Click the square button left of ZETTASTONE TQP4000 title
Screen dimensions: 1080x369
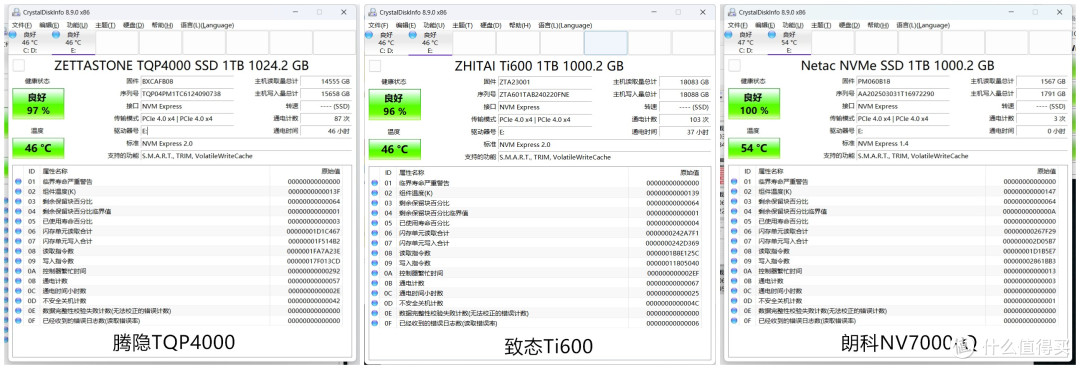point(19,65)
